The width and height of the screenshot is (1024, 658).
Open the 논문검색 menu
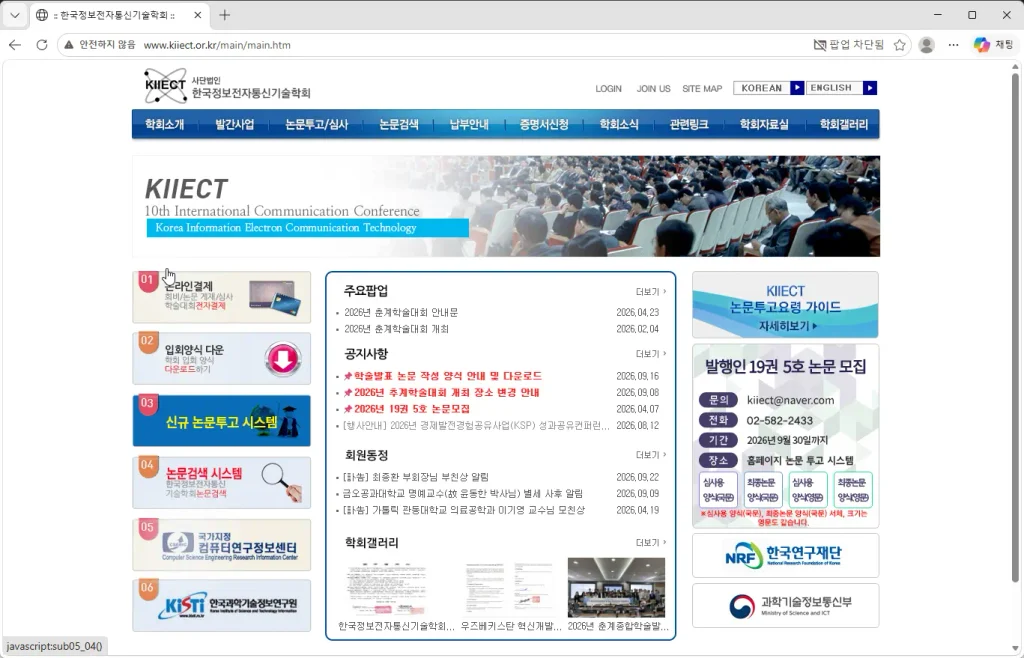tap(398, 125)
